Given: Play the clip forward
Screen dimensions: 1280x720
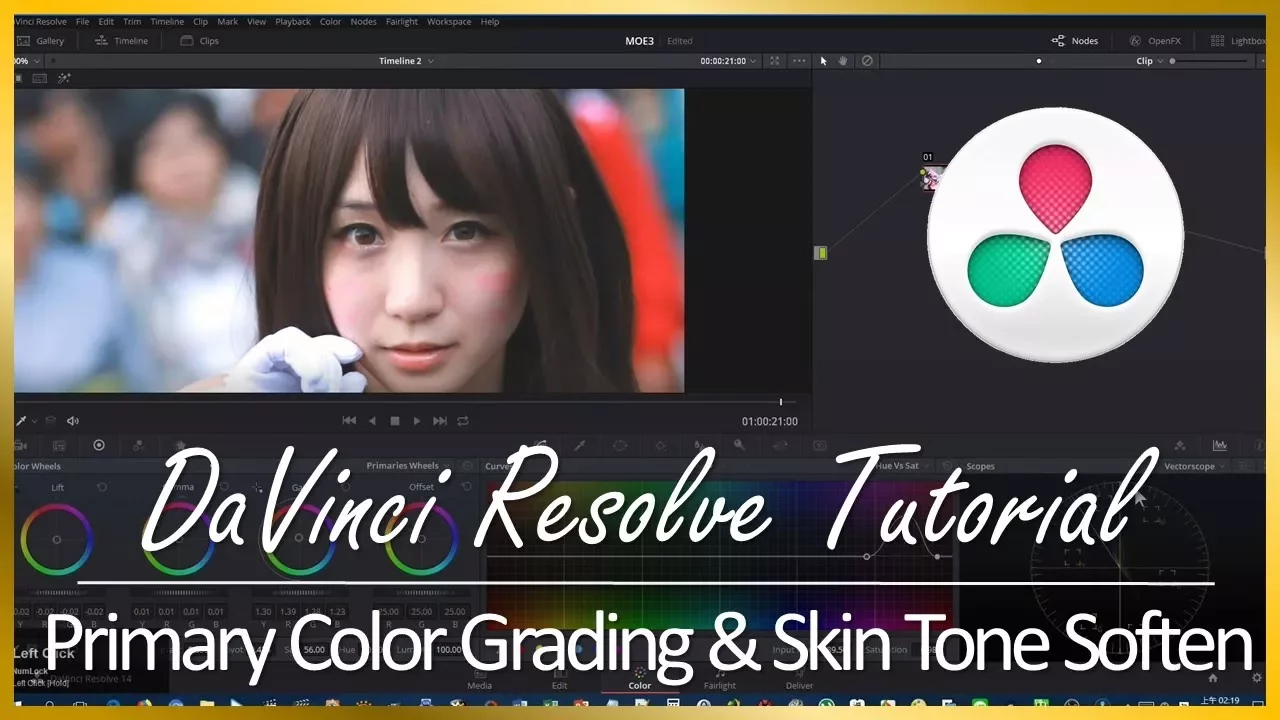Looking at the screenshot, I should 417,421.
